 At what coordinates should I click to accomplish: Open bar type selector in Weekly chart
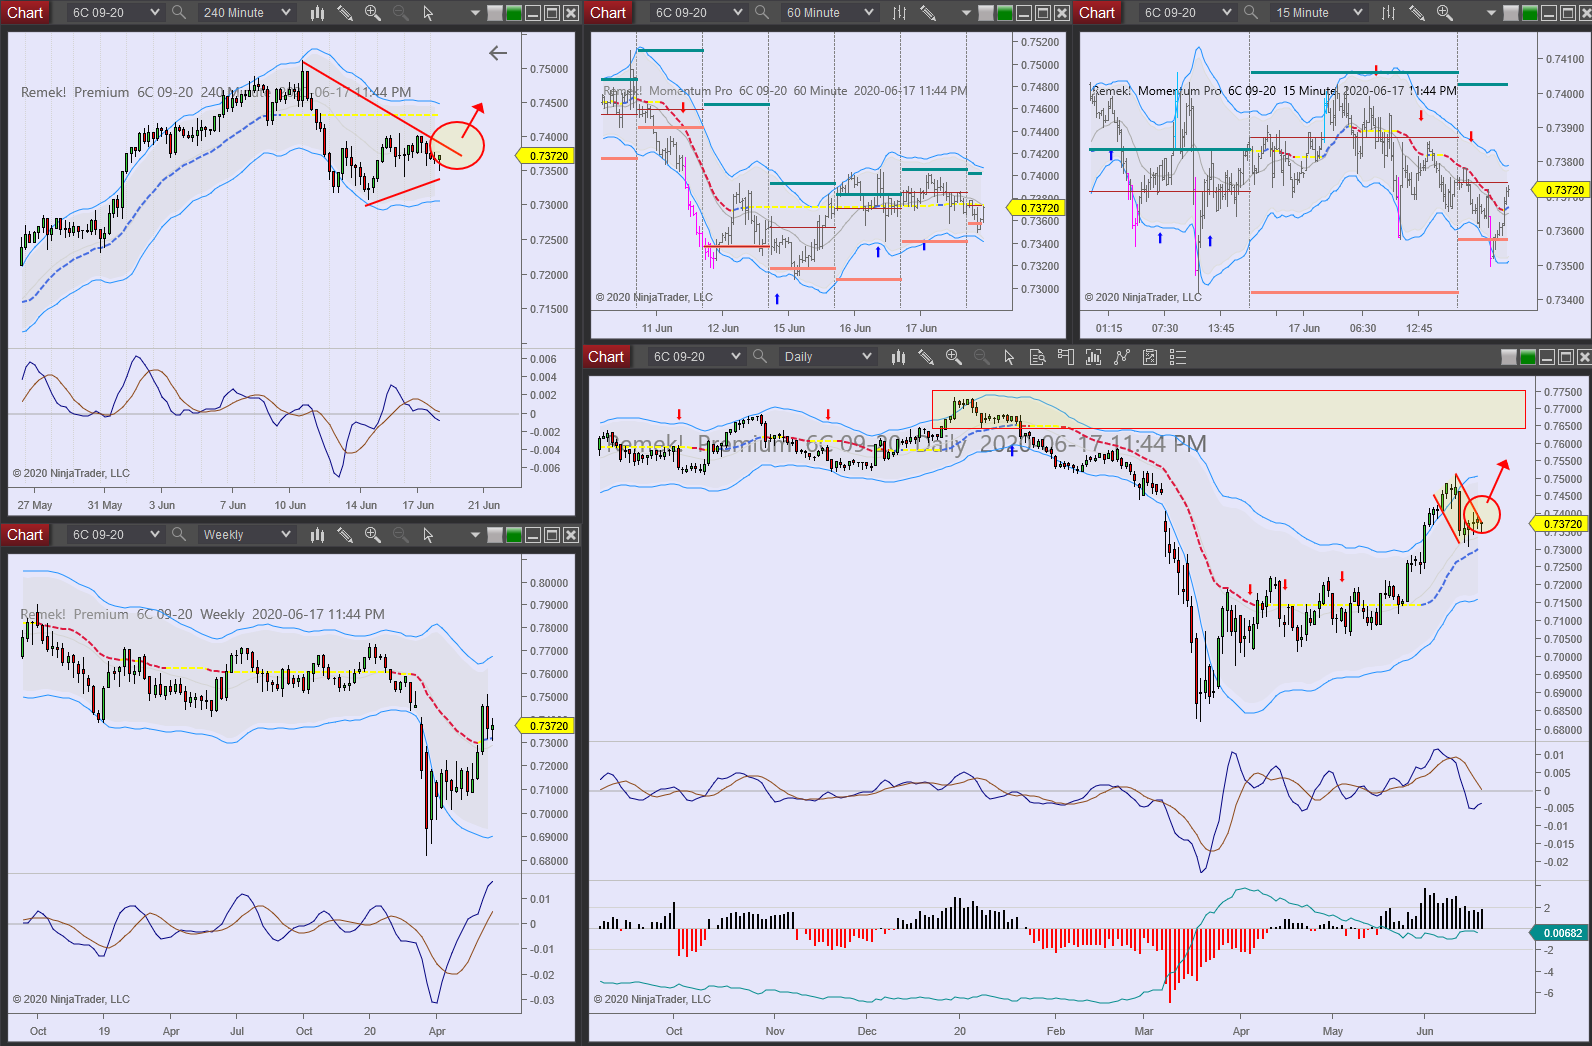pyautogui.click(x=317, y=535)
